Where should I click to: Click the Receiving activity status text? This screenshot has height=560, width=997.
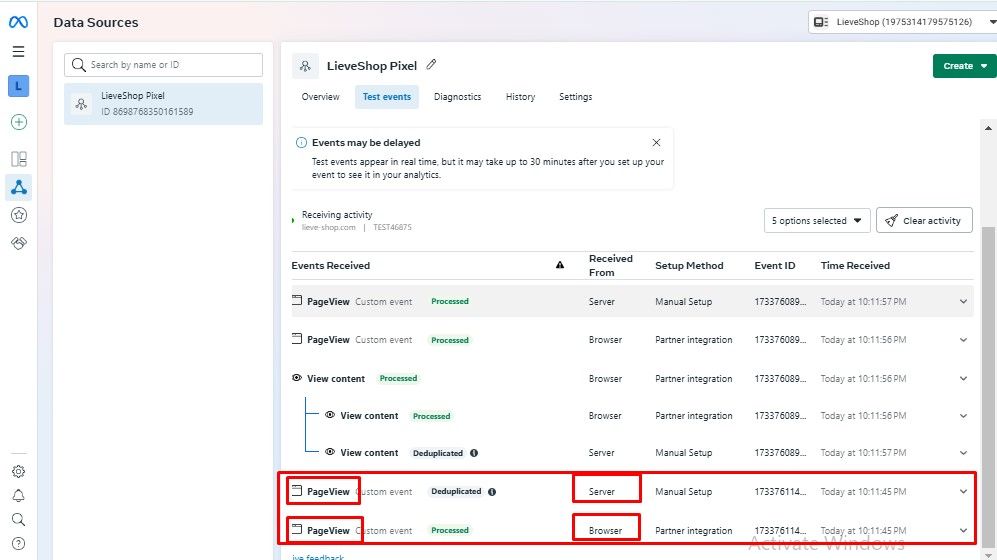(x=337, y=215)
